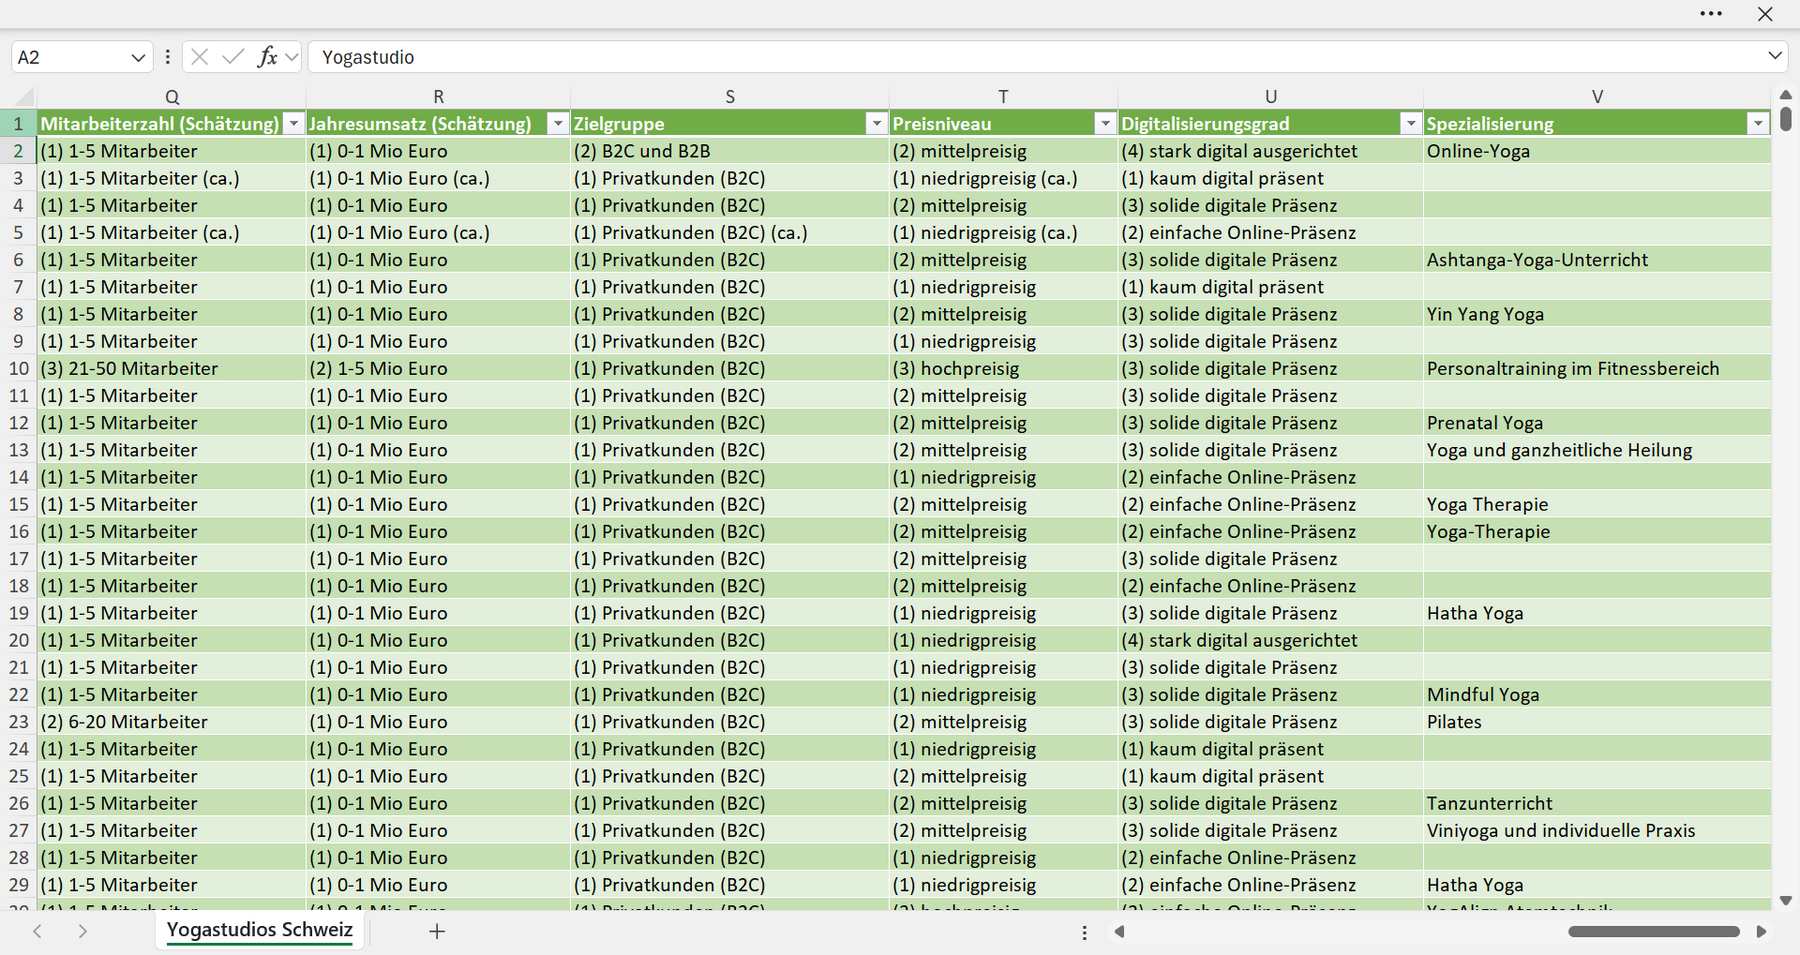Click the confirm formula checkmark icon
1800x955 pixels.
click(233, 57)
